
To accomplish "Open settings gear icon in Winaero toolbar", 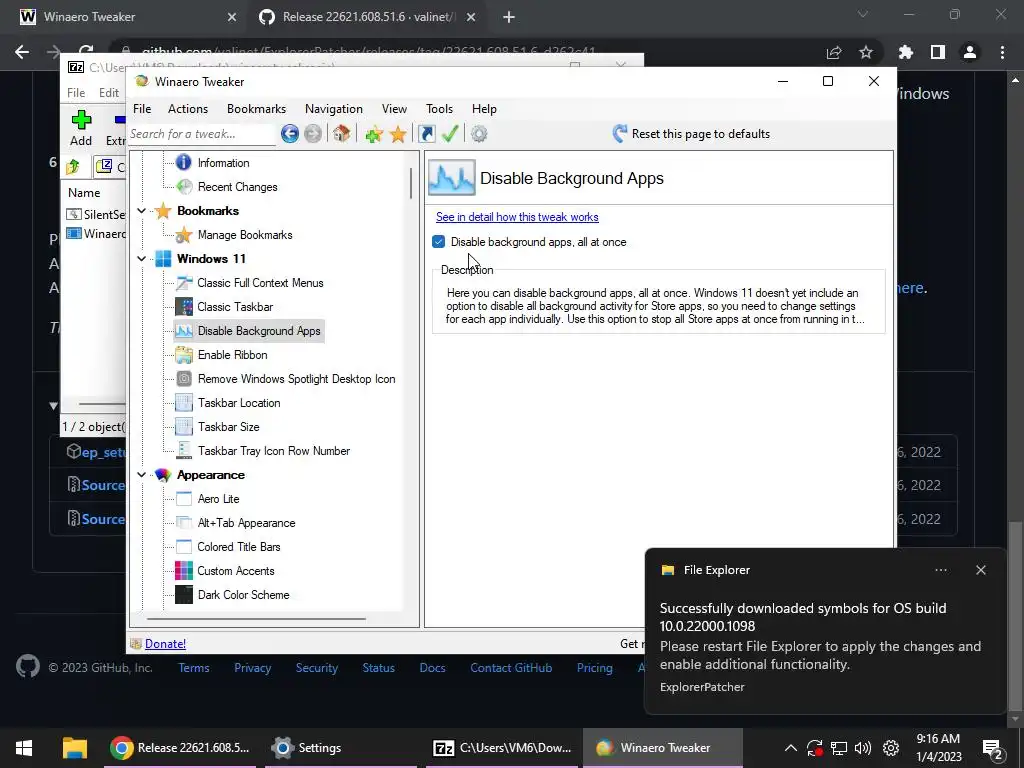I will coord(479,134).
